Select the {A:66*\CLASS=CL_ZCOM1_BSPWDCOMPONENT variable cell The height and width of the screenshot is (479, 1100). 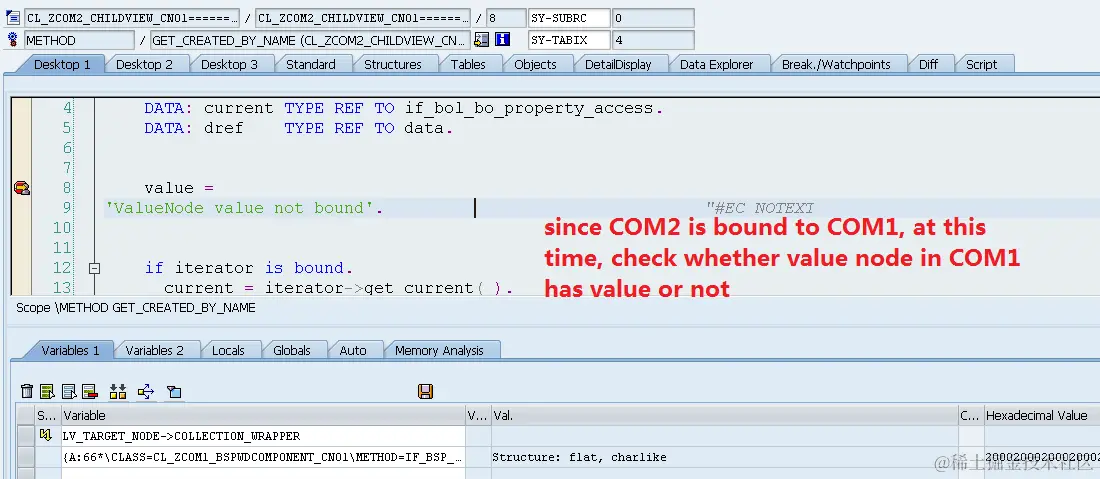click(263, 457)
